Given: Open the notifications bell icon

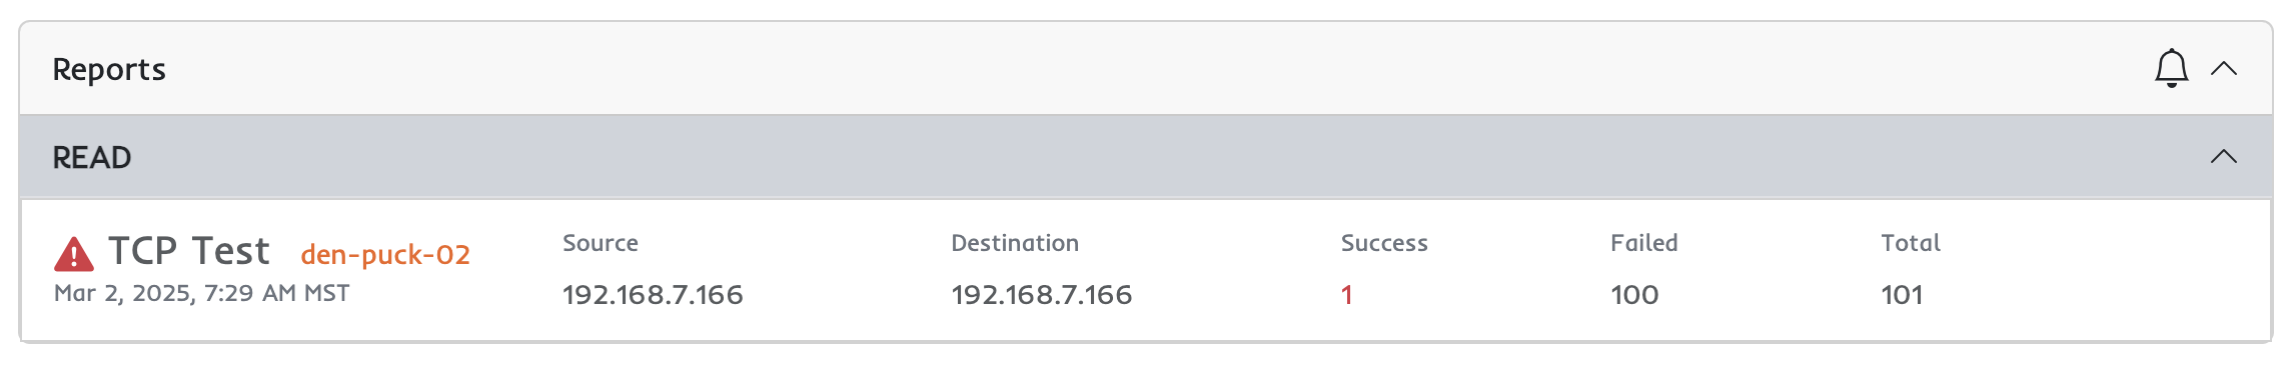Looking at the screenshot, I should point(2171,68).
